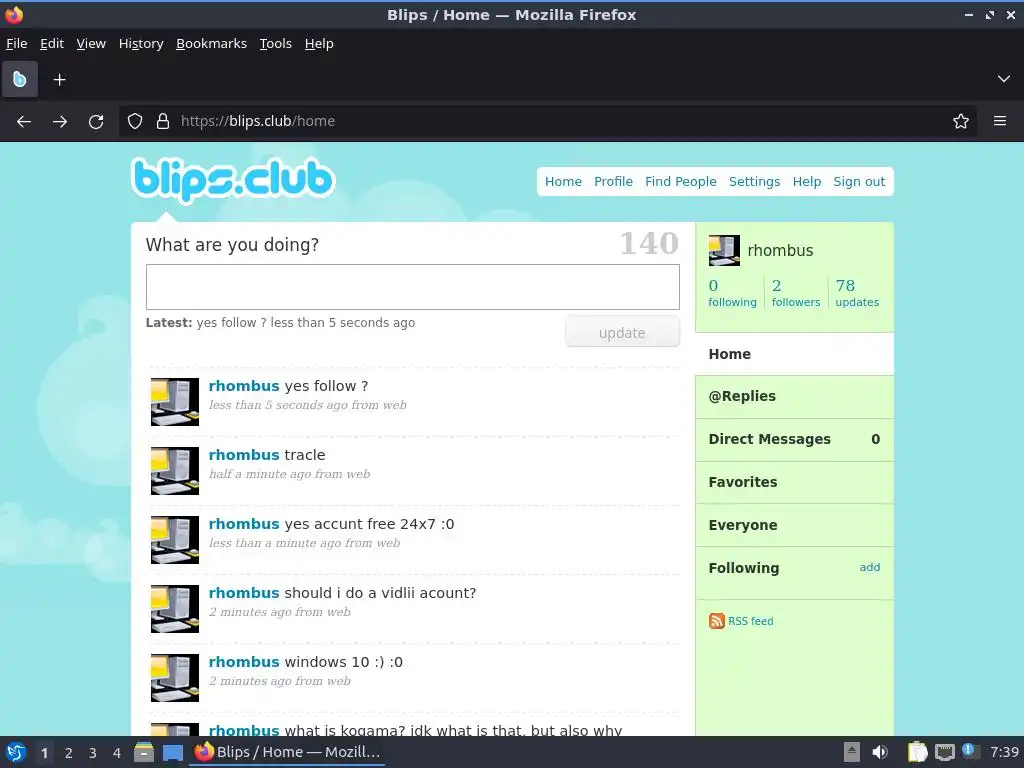Open the tracking protection shield icon
Viewport: 1024px width, 768px height.
(x=135, y=121)
